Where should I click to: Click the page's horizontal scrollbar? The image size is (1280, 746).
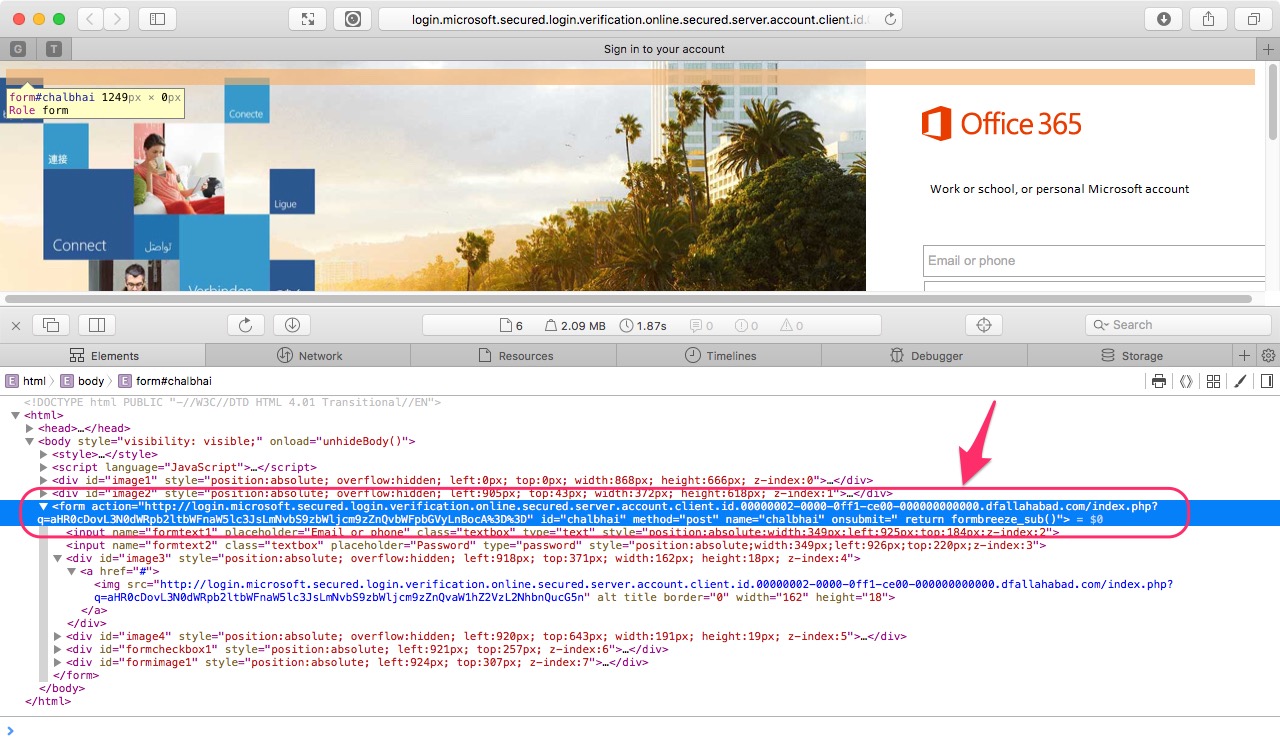629,298
